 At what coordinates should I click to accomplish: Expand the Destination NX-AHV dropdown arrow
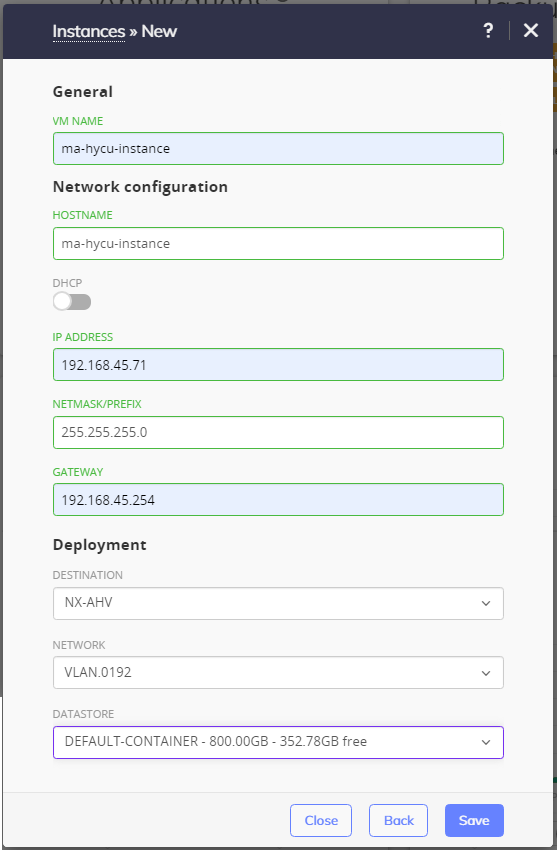coord(486,603)
